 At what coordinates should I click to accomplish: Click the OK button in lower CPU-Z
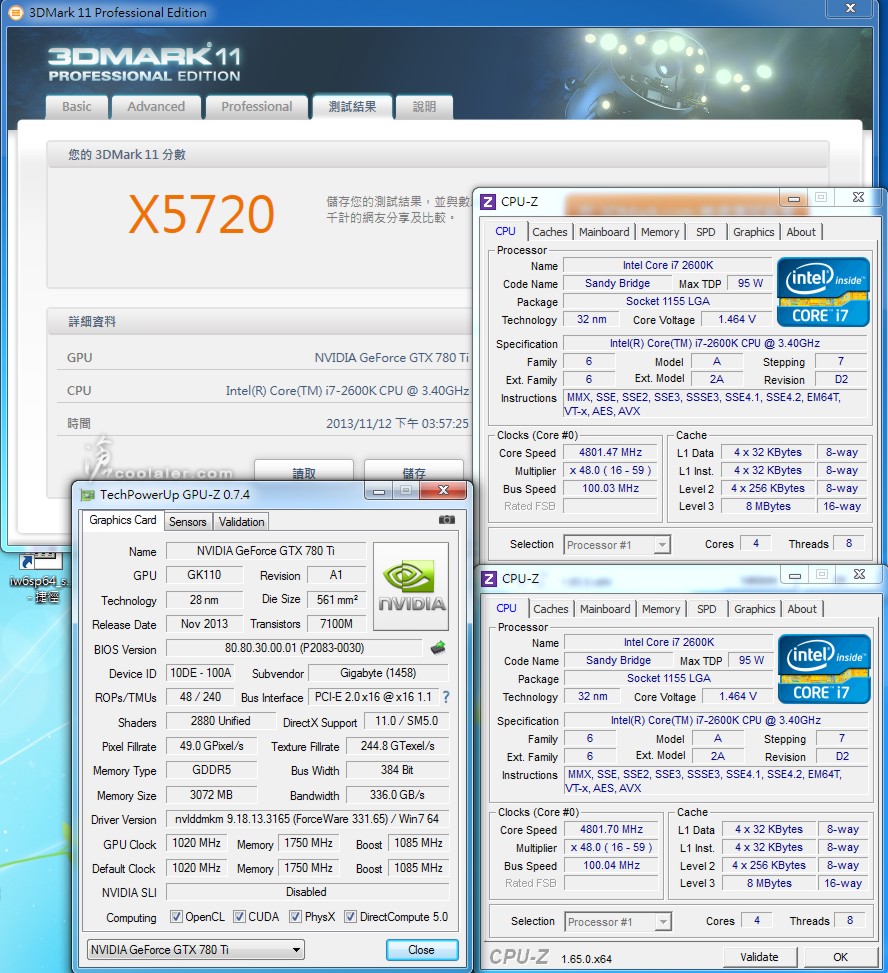pyautogui.click(x=841, y=957)
